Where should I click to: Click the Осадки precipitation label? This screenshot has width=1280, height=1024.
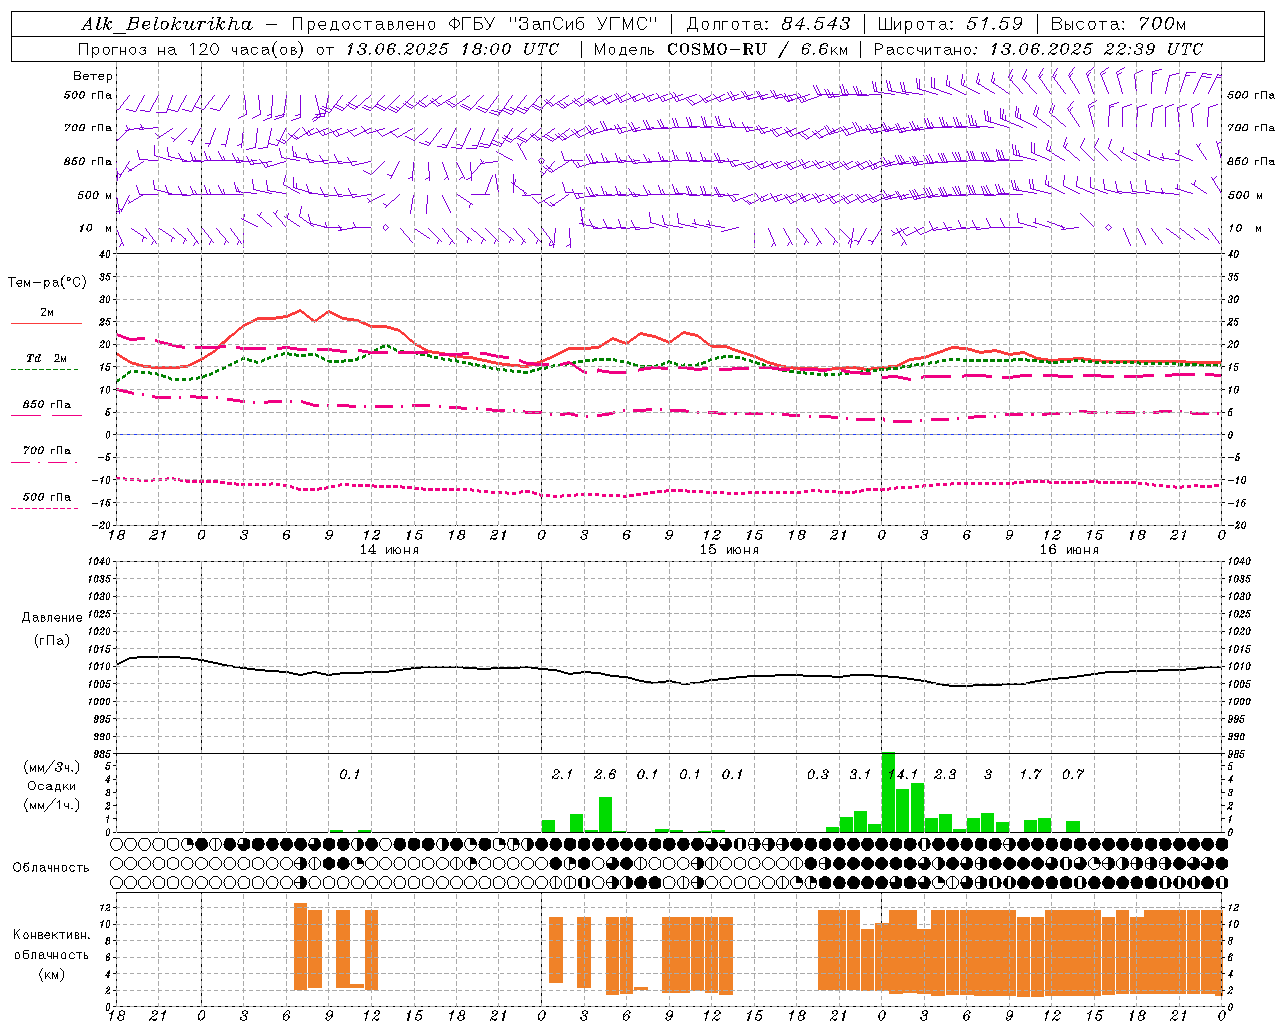point(52,786)
